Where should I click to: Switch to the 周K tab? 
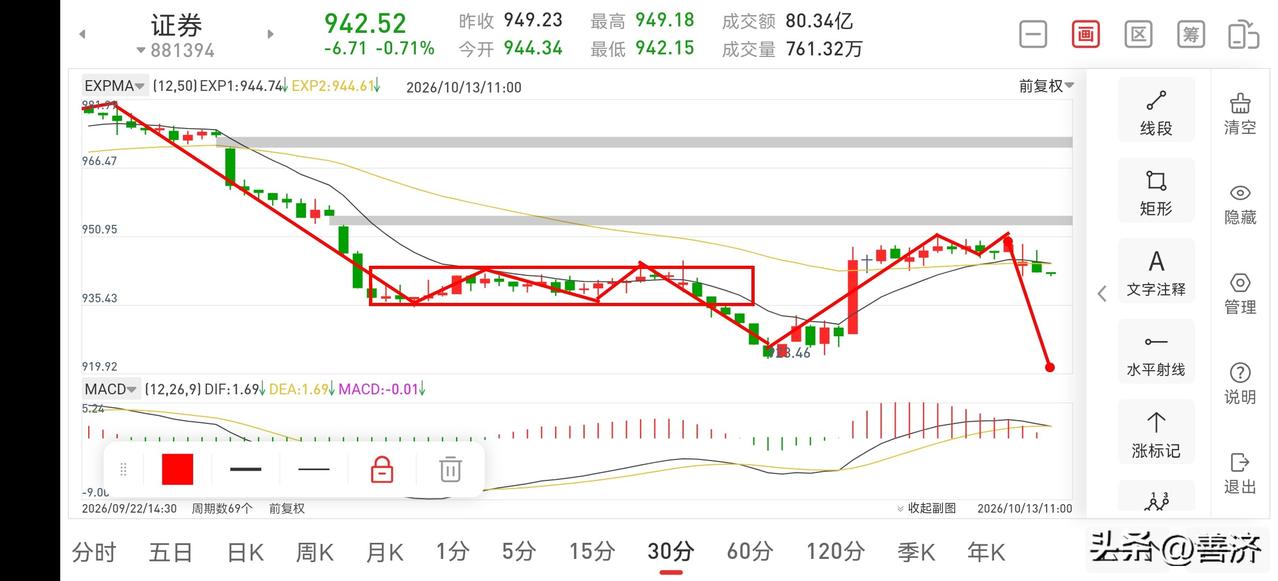point(315,551)
